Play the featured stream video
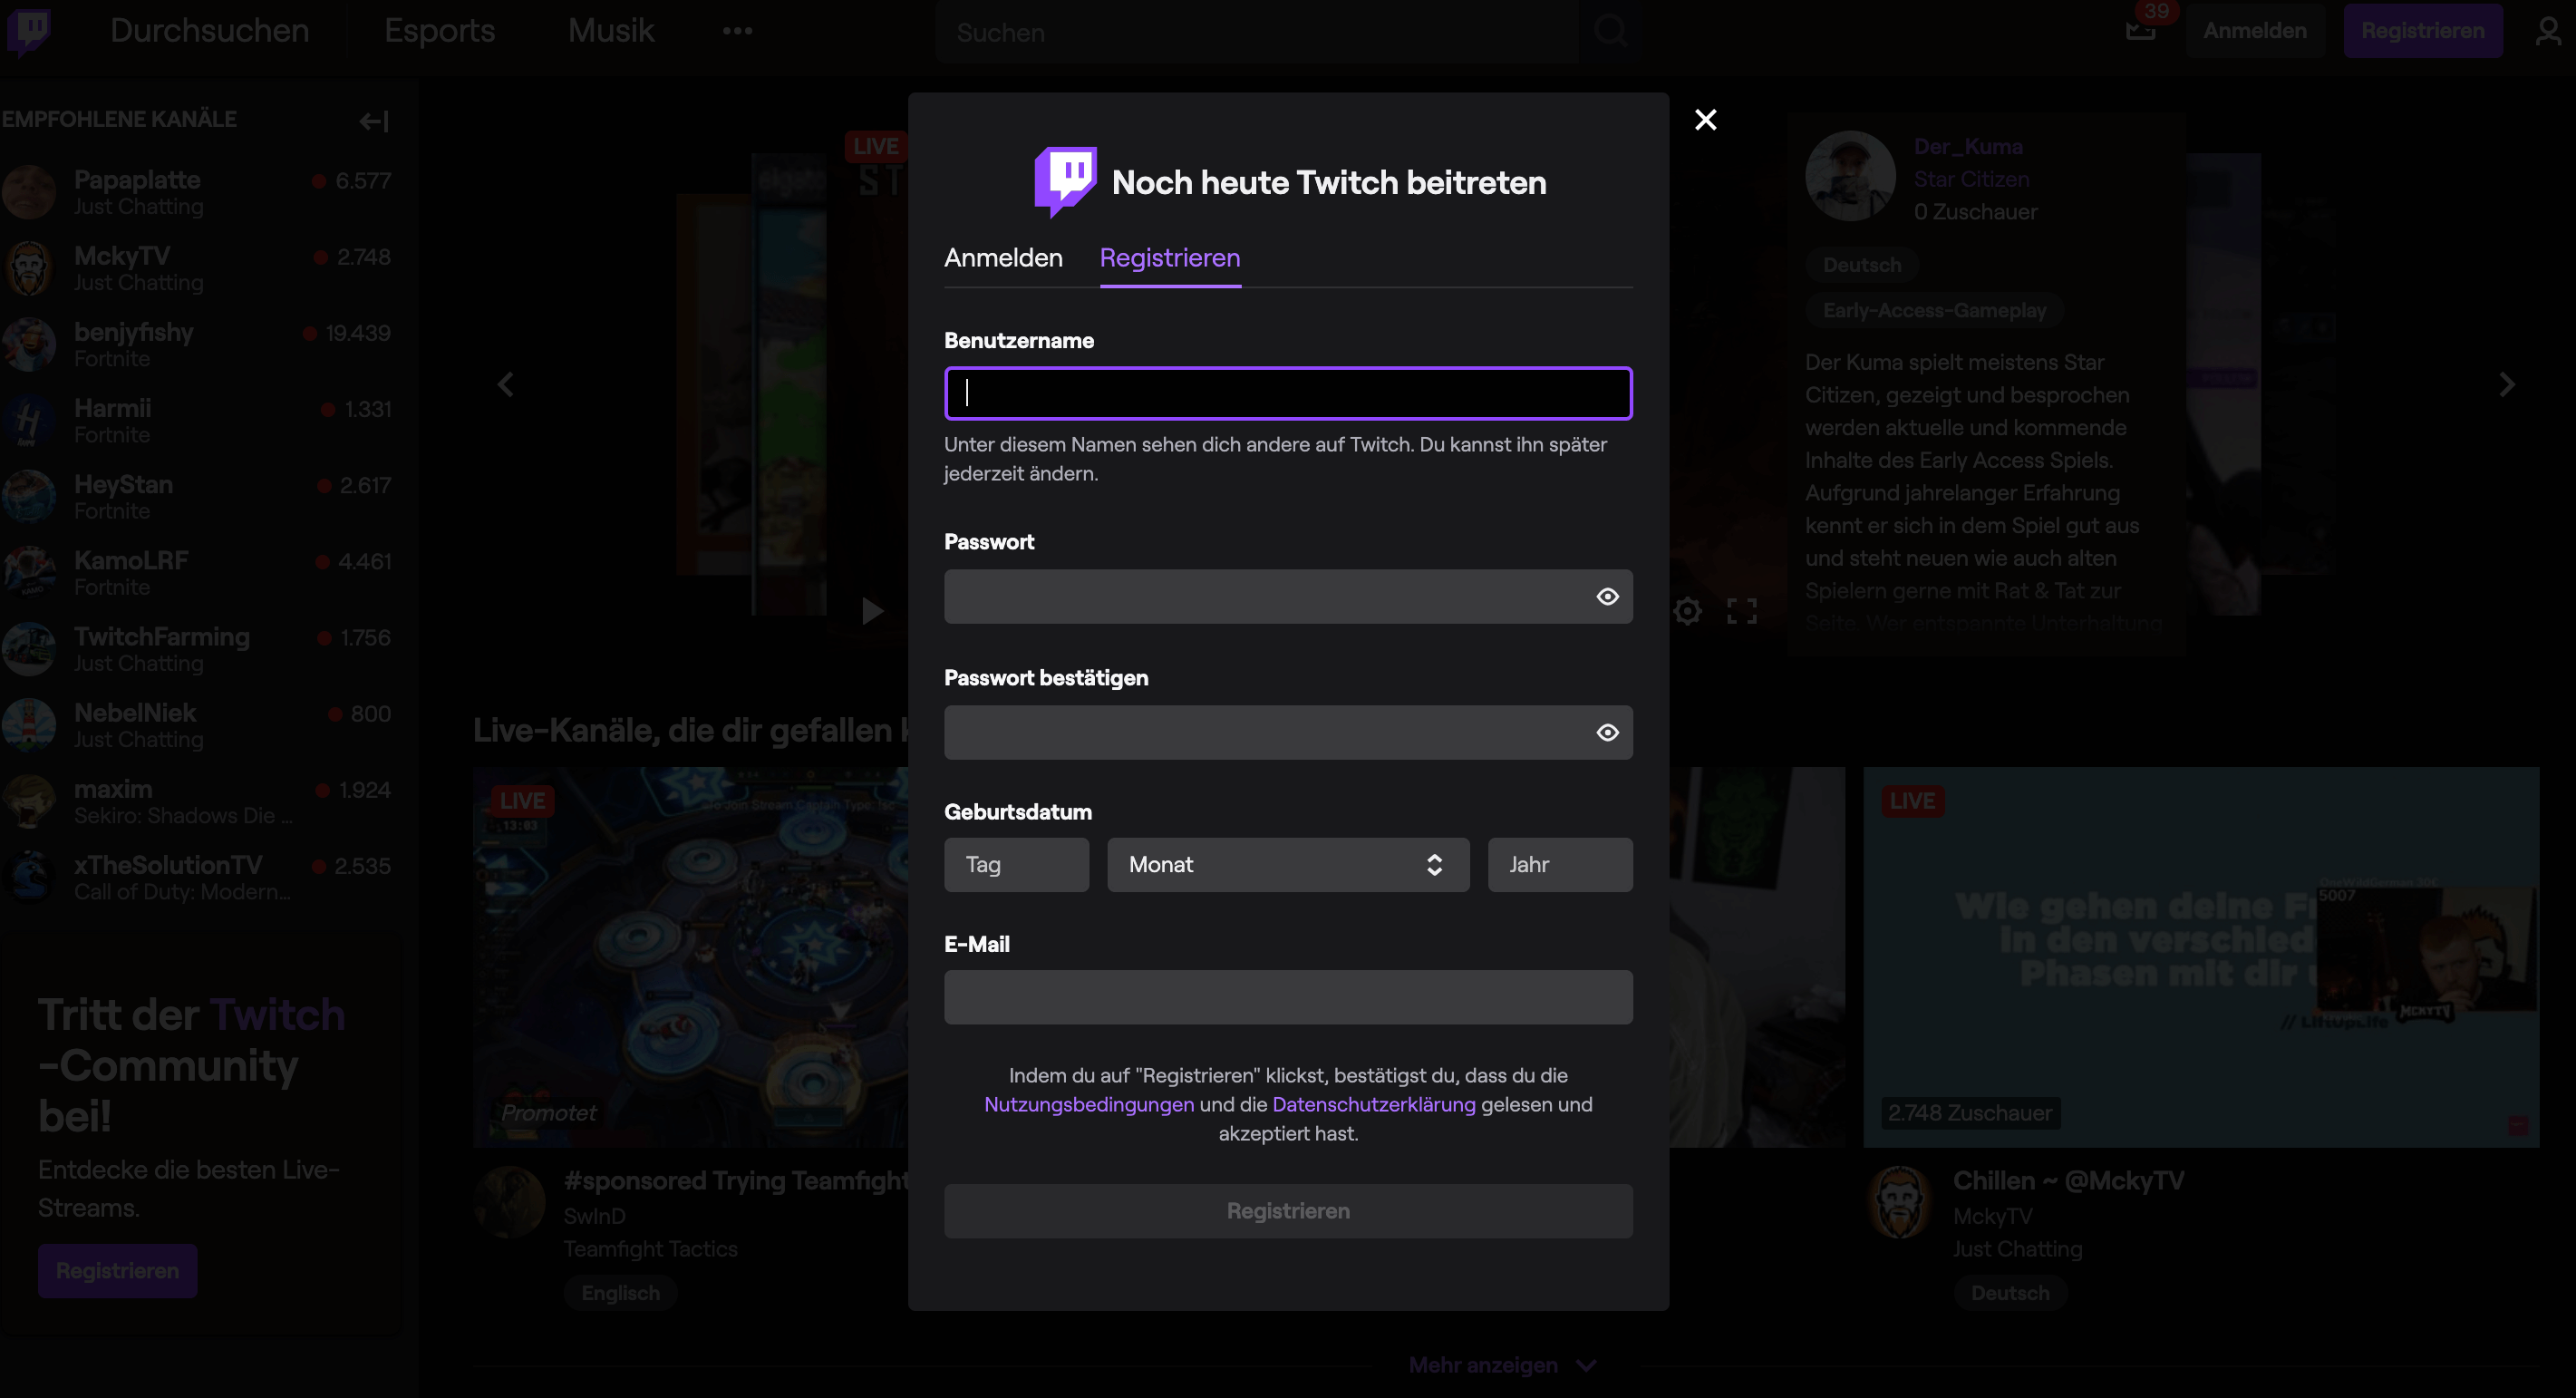Screen dimensions: 2576x1398 coord(872,611)
